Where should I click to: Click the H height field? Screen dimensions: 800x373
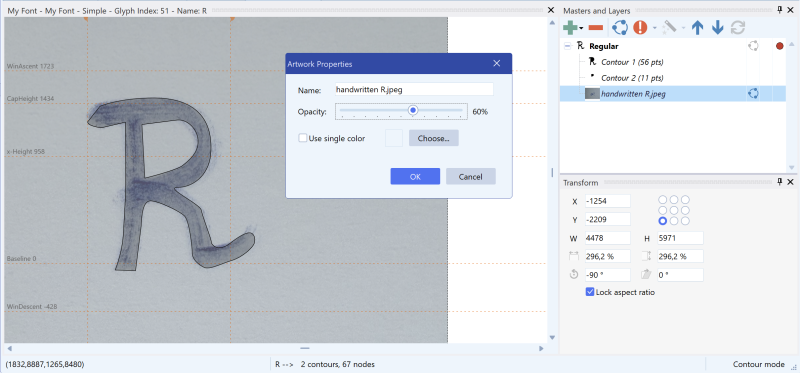point(680,238)
